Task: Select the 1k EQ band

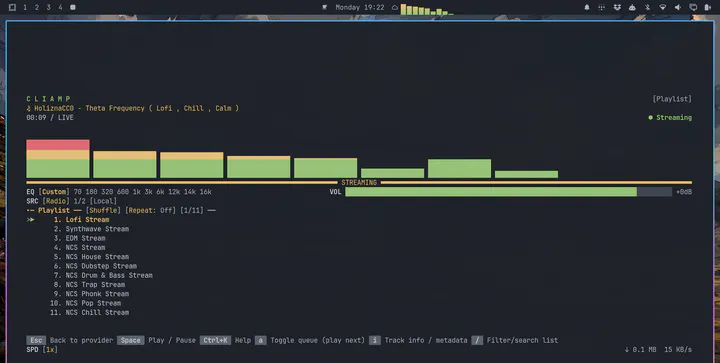Action: (136, 192)
